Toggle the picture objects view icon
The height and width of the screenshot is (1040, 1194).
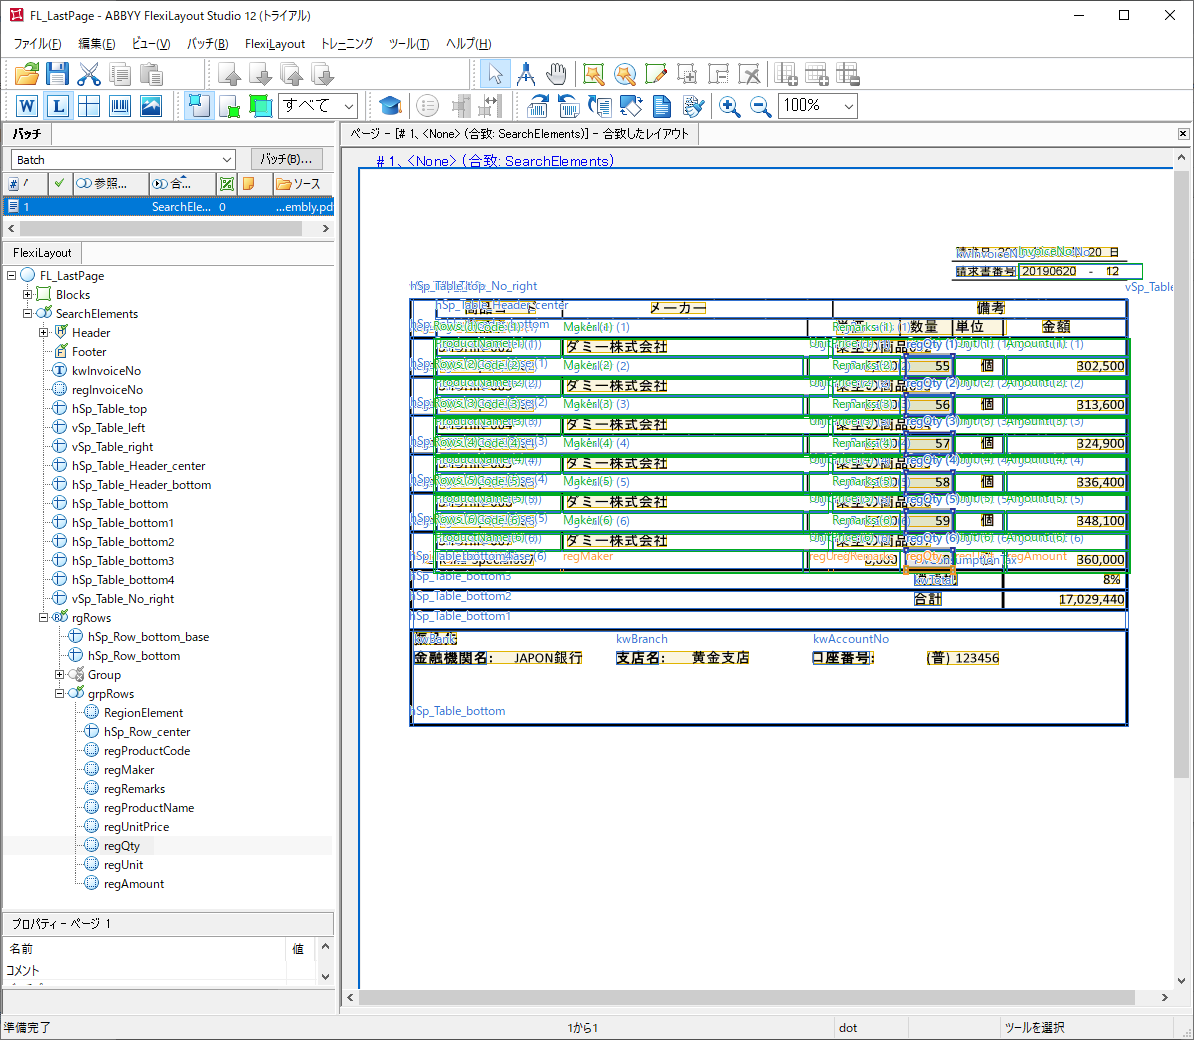tap(151, 106)
